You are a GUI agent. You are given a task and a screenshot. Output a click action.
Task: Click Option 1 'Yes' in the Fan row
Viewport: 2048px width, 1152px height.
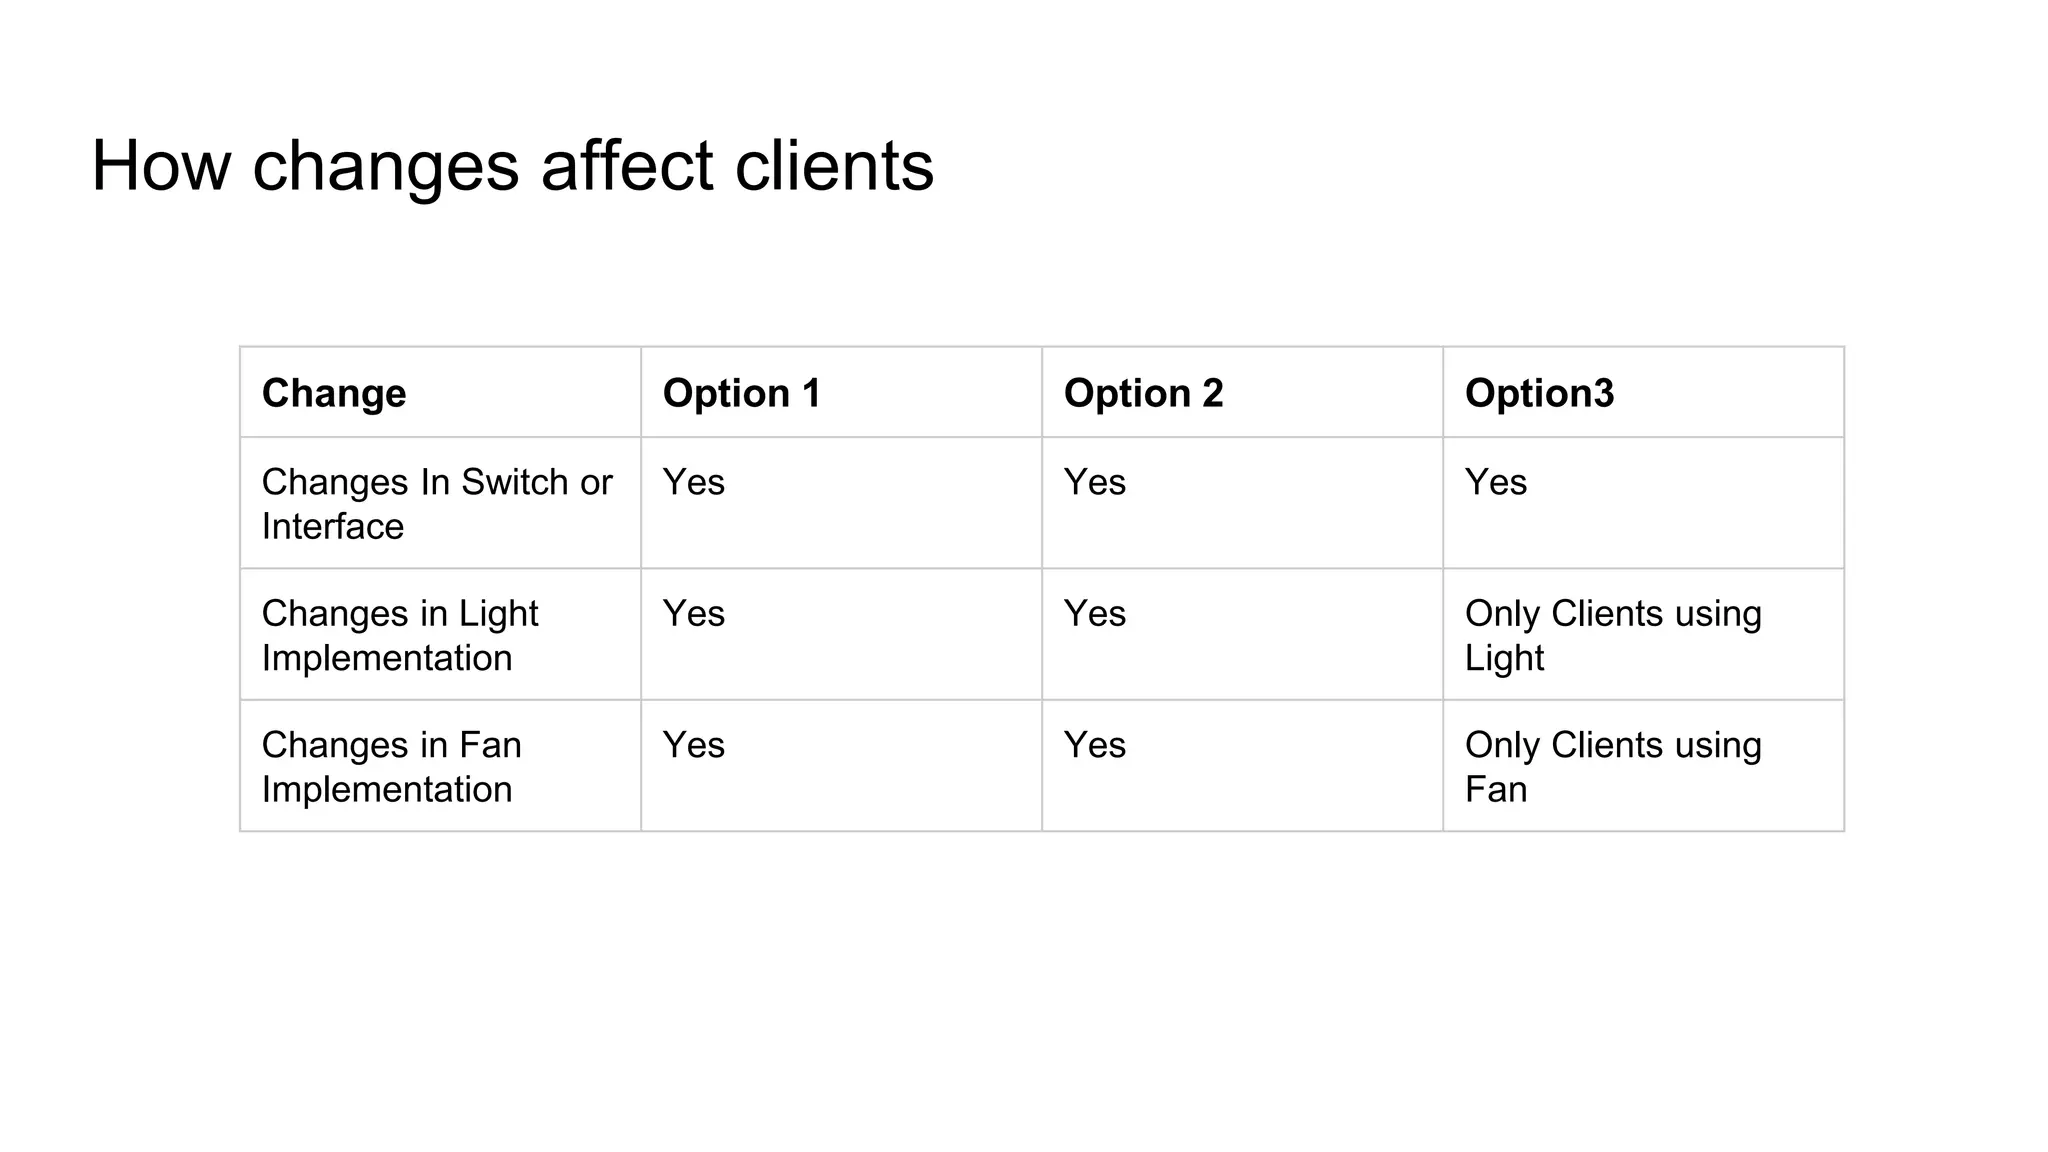click(x=694, y=745)
